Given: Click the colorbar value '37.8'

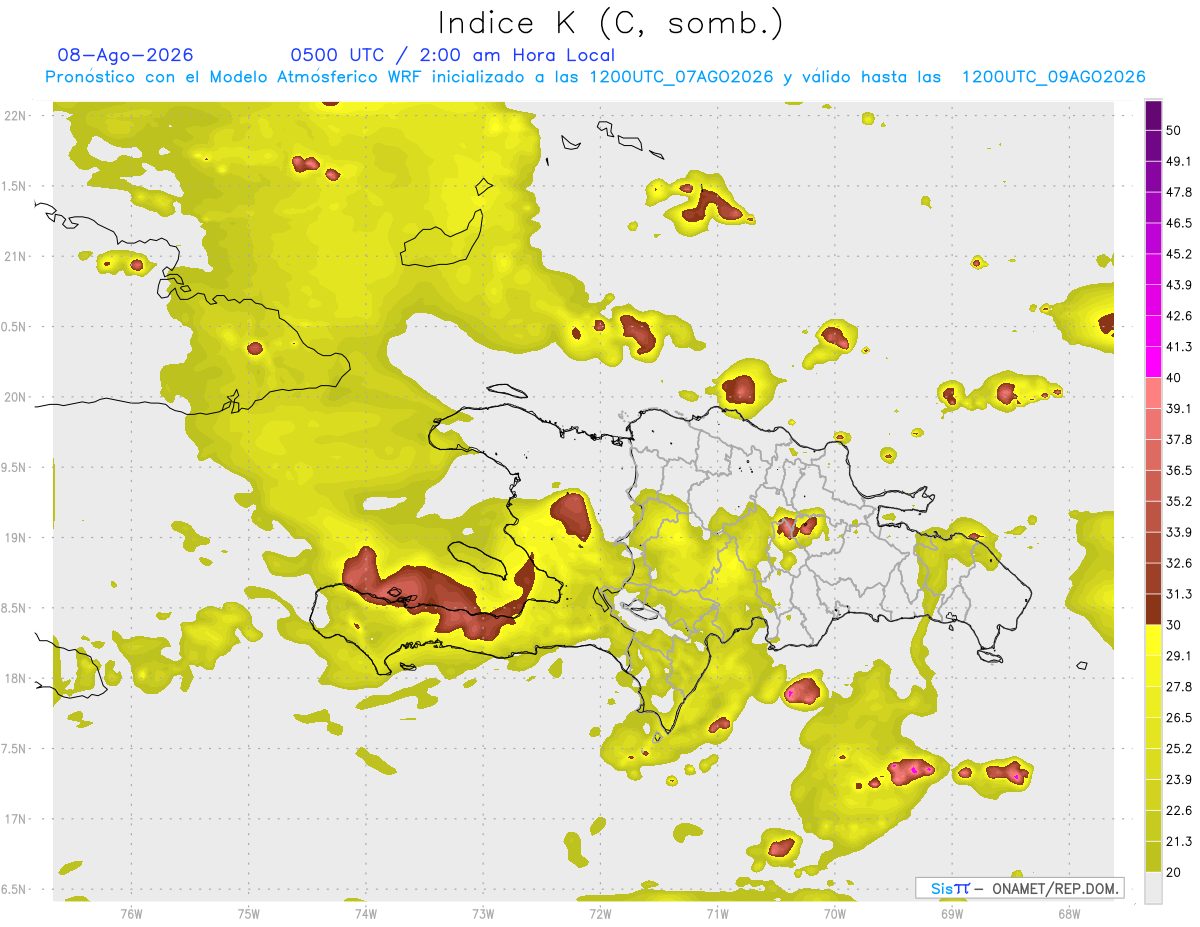Looking at the screenshot, I should pyautogui.click(x=1179, y=439).
